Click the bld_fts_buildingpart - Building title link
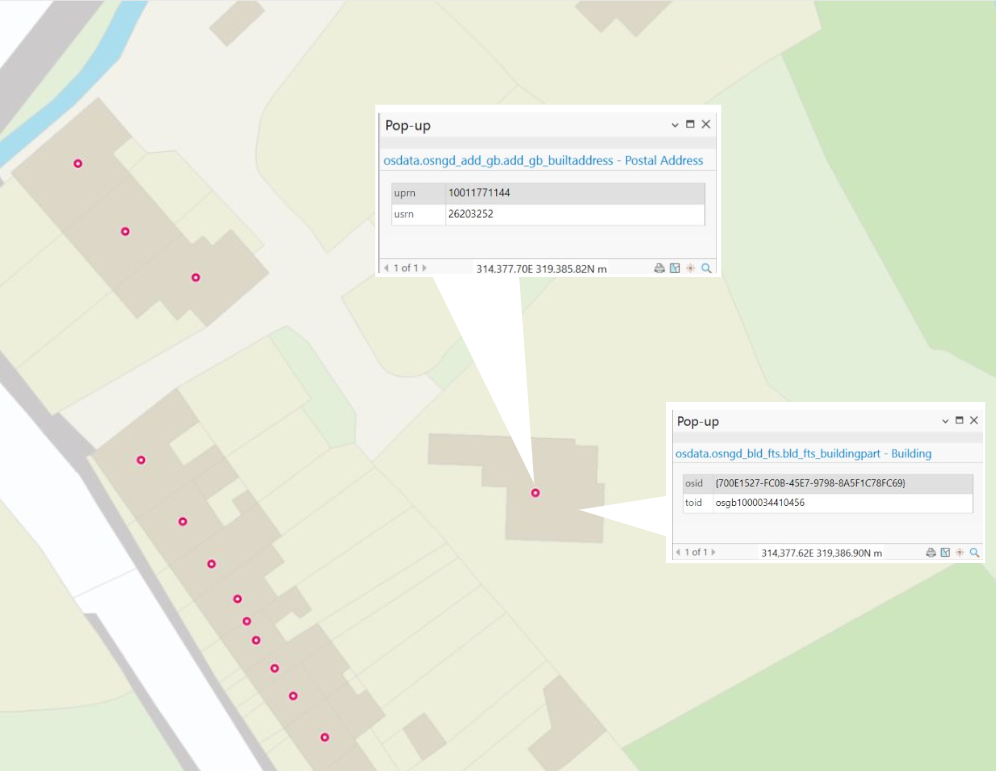This screenshot has width=996, height=771. click(803, 453)
